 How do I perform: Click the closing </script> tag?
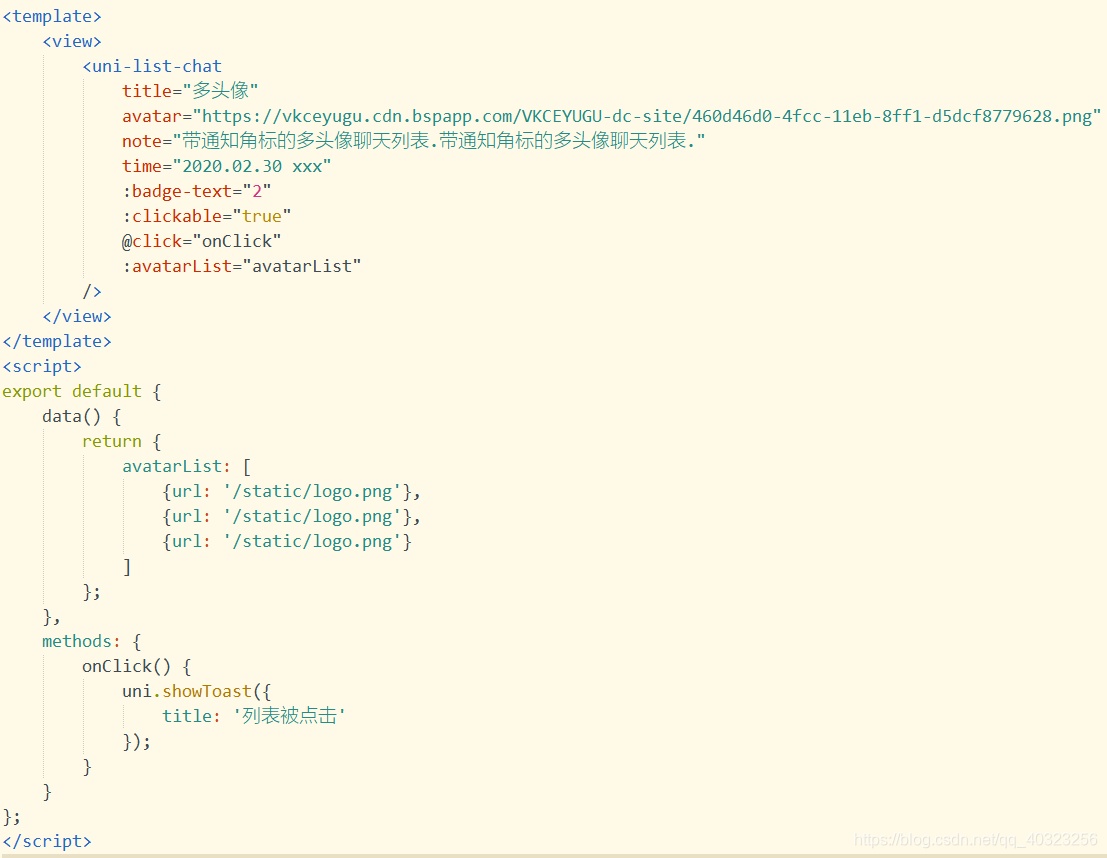click(x=47, y=841)
